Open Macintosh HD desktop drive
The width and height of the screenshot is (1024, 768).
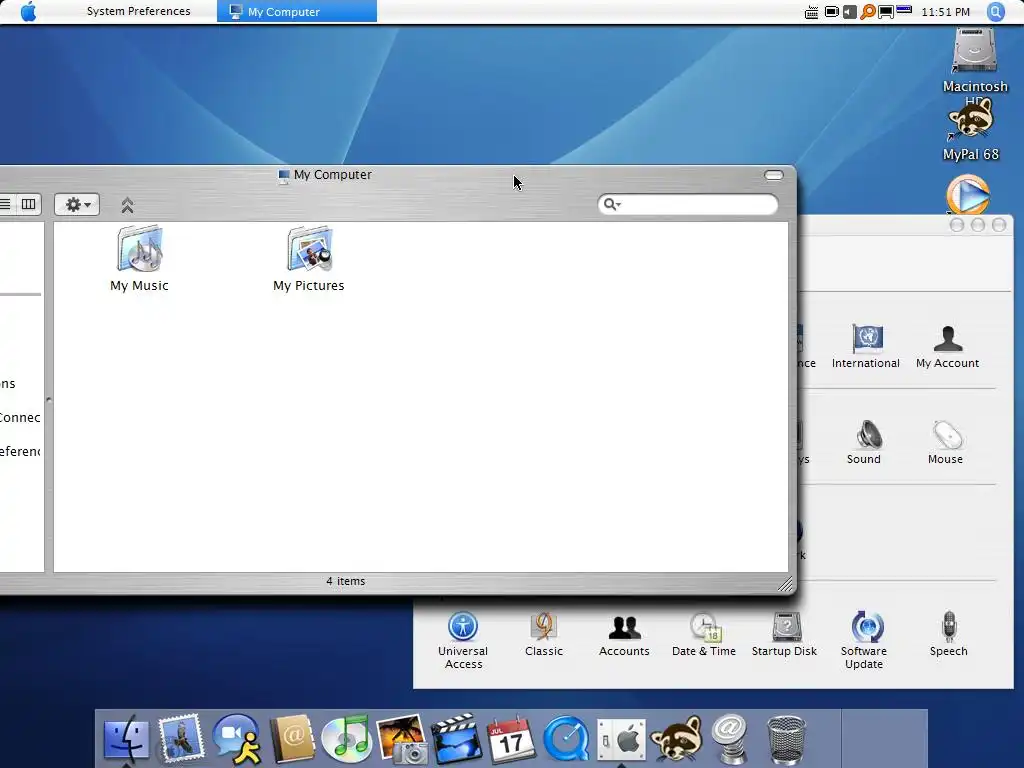point(974,50)
